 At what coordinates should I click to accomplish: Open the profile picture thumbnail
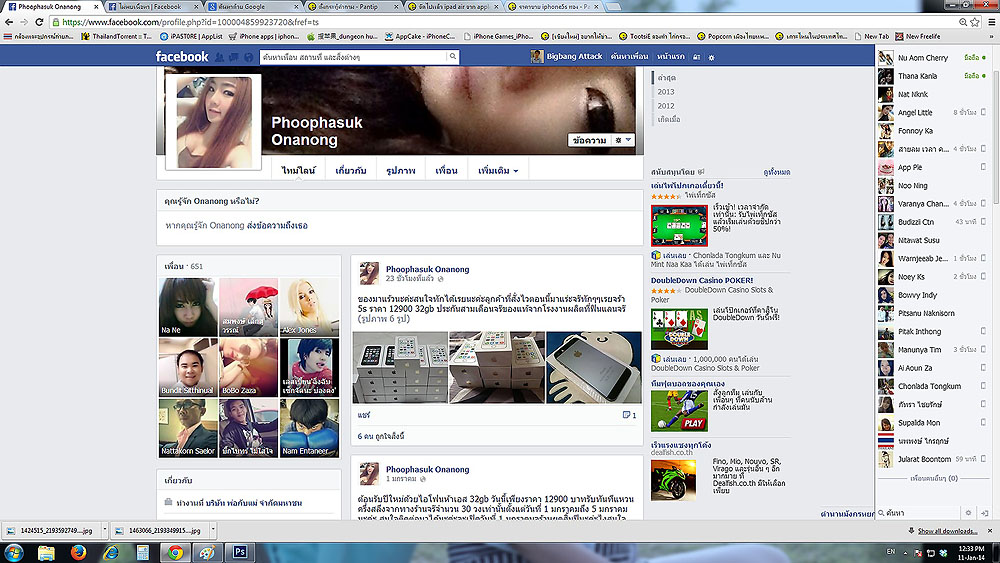(x=214, y=122)
